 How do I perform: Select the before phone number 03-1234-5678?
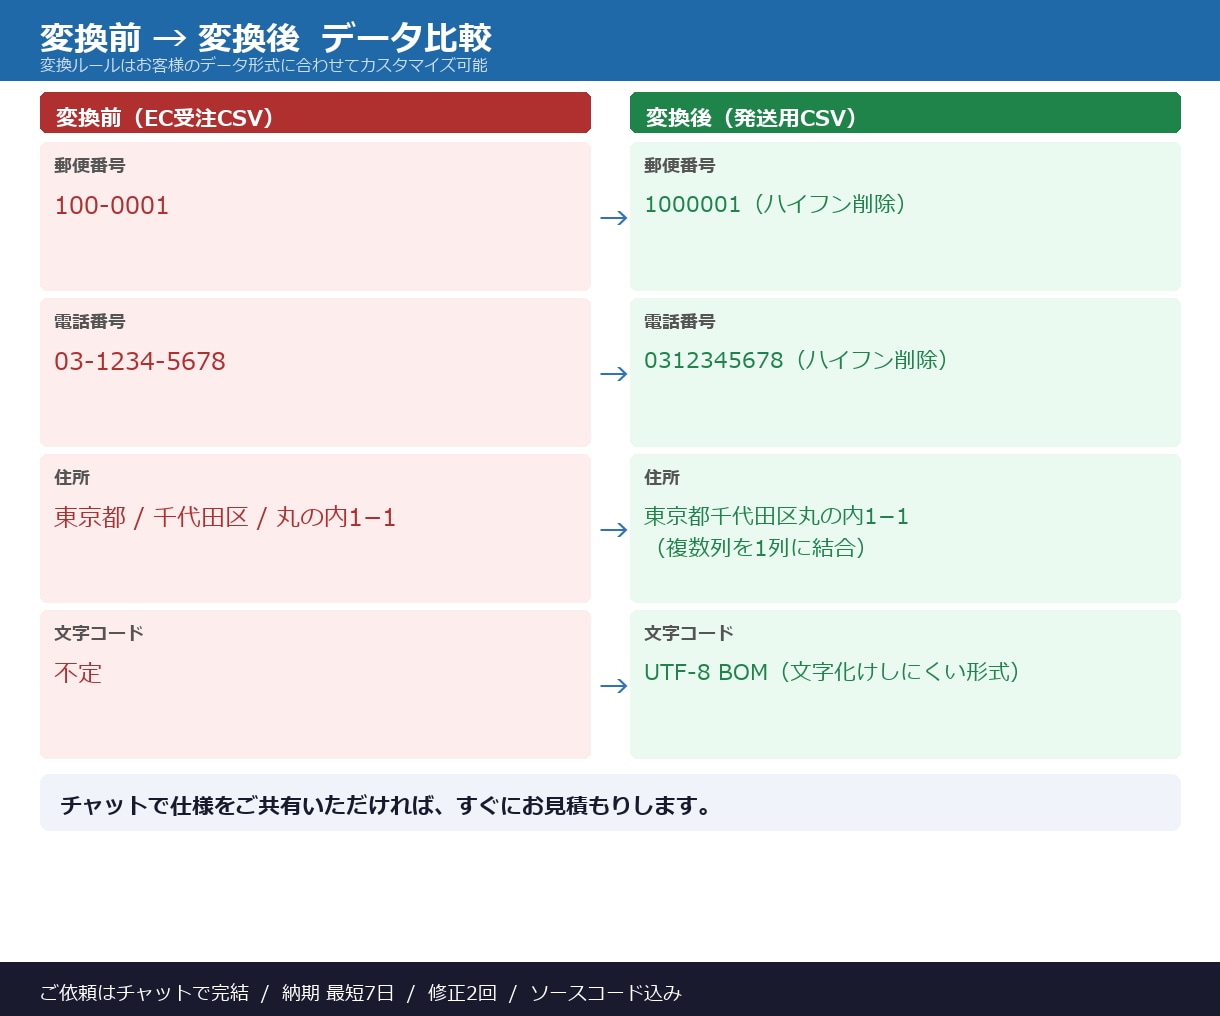tap(140, 362)
